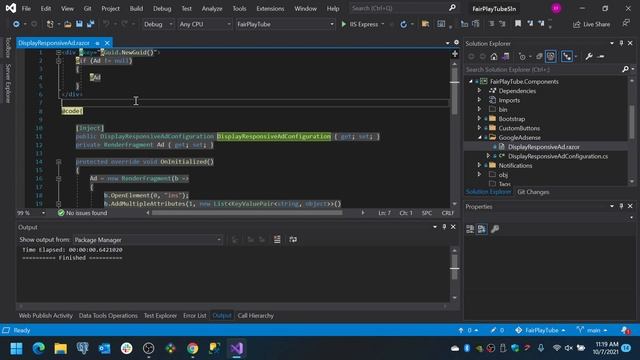Click Collapse All icon in Solution Explorer
Viewport: 640px width, 360px height.
click(x=539, y=57)
